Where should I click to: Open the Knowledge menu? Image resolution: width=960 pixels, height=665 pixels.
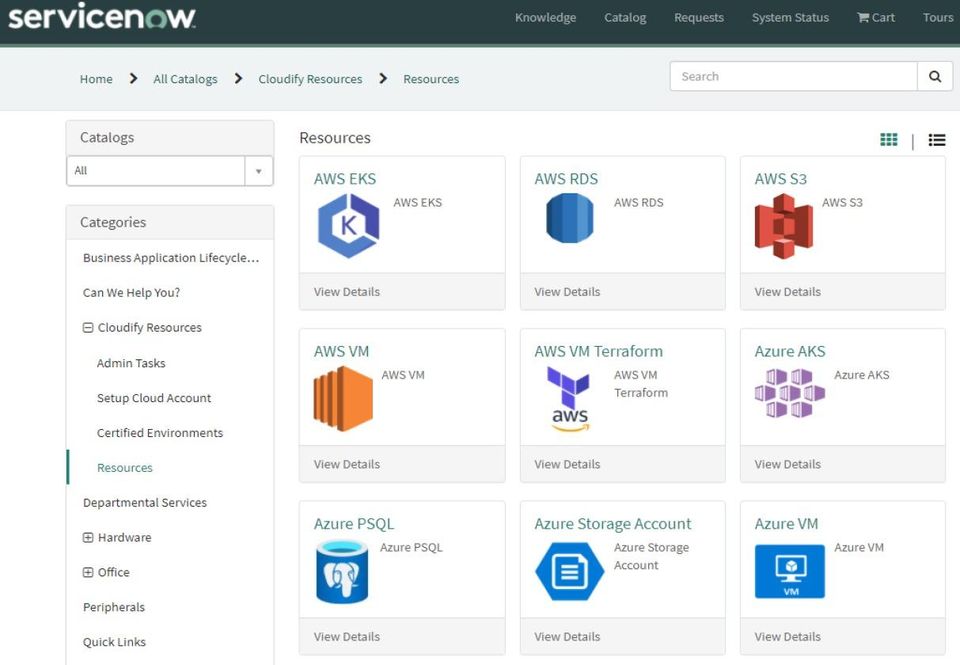pos(546,18)
